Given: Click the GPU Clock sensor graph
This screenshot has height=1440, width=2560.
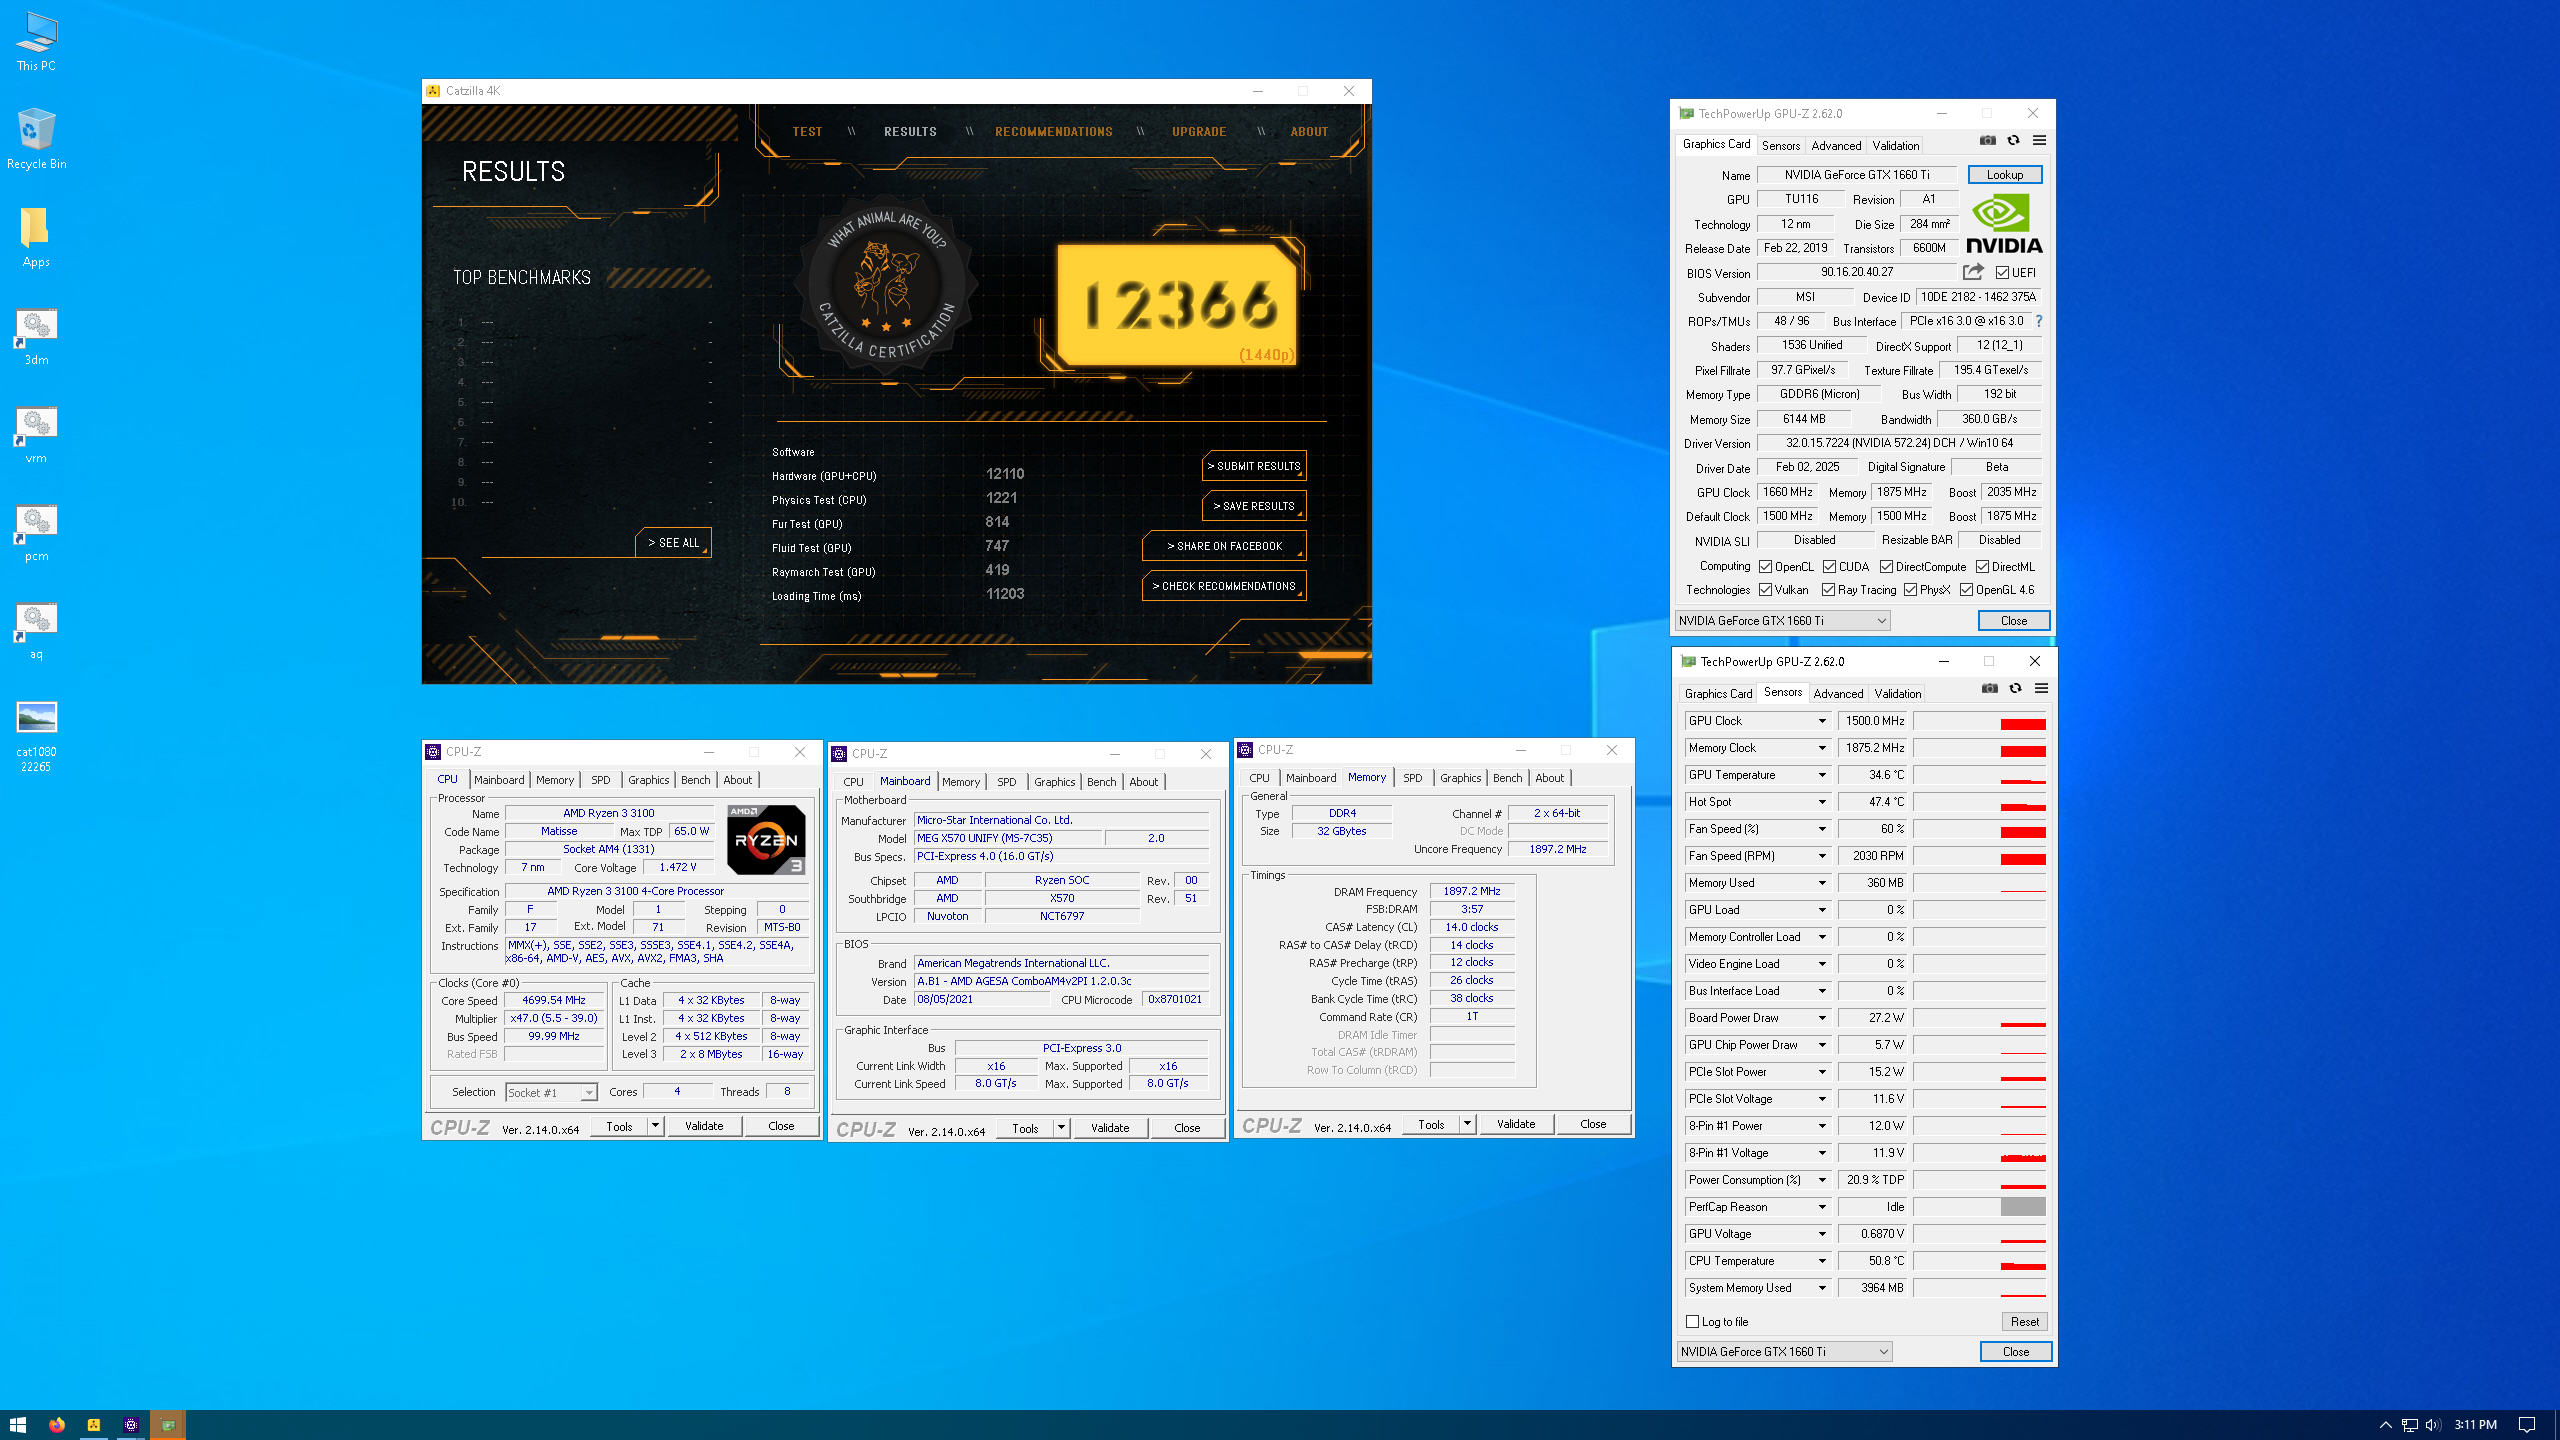Looking at the screenshot, I should pos(1980,721).
